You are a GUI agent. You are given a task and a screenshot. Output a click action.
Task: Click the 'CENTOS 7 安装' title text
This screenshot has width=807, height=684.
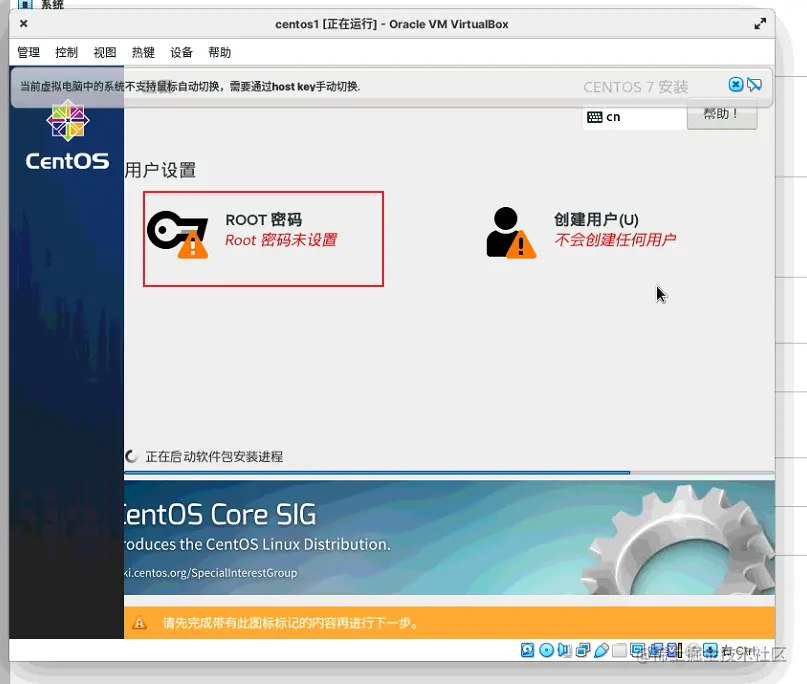click(636, 87)
